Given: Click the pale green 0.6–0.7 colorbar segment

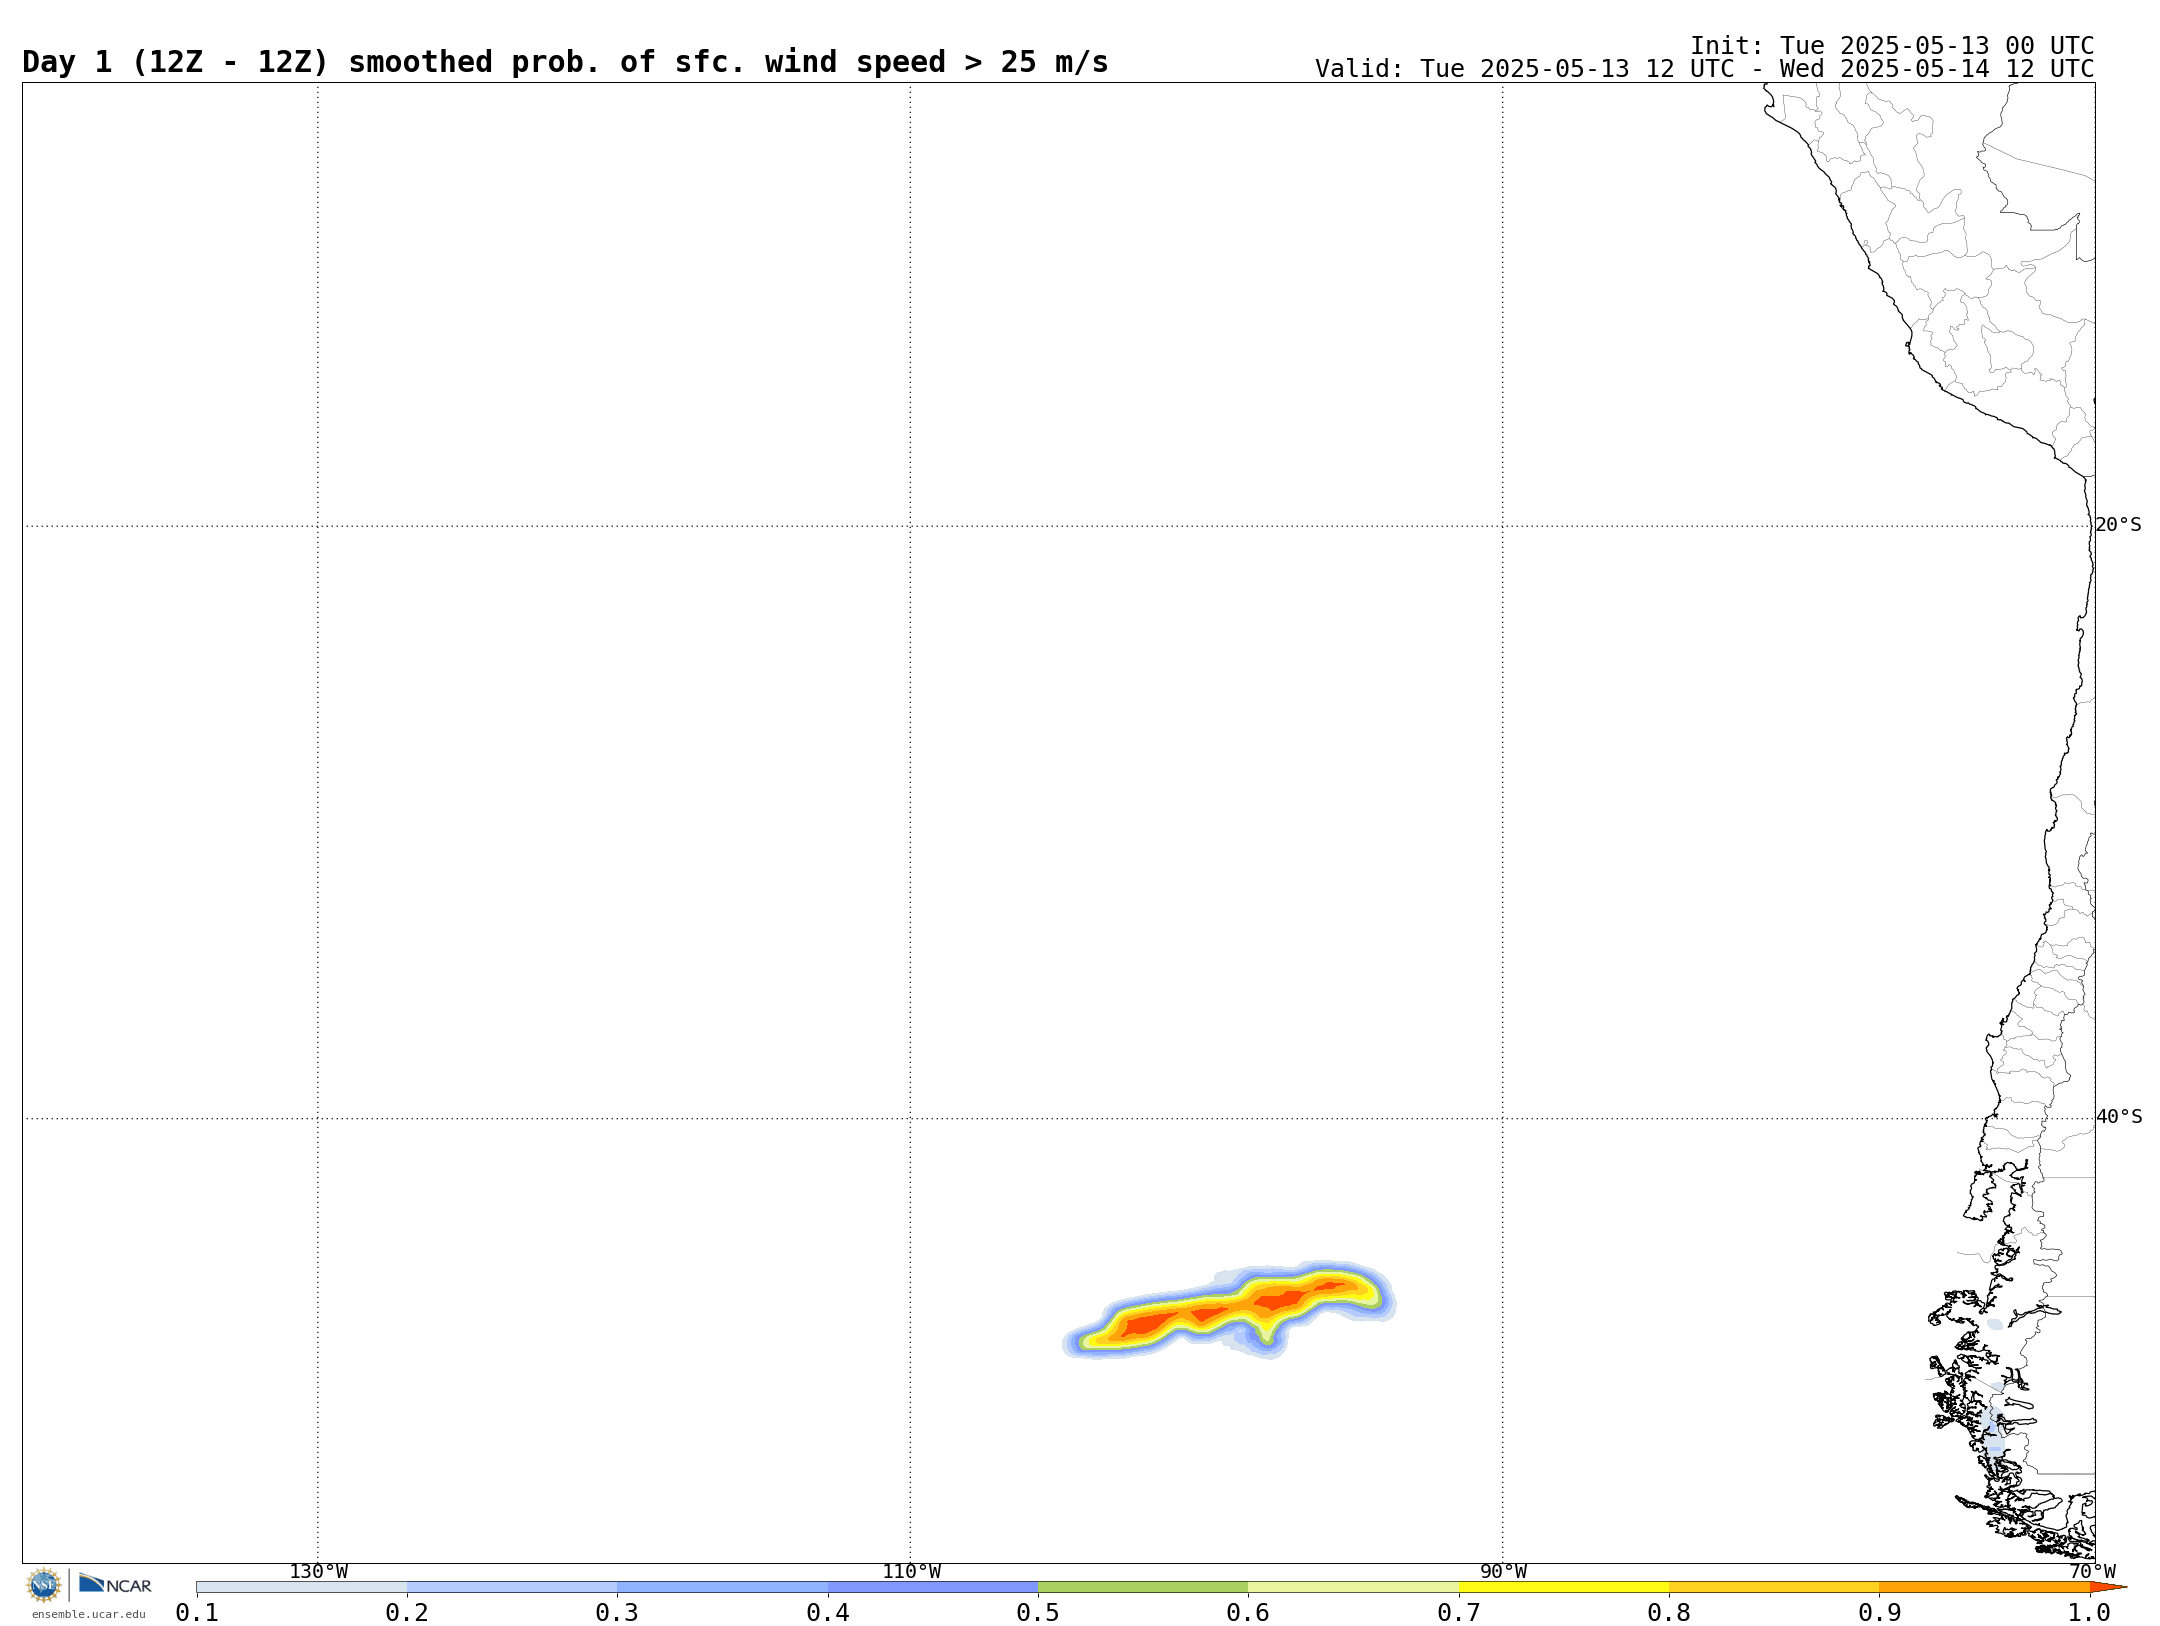Looking at the screenshot, I should [x=1353, y=1587].
